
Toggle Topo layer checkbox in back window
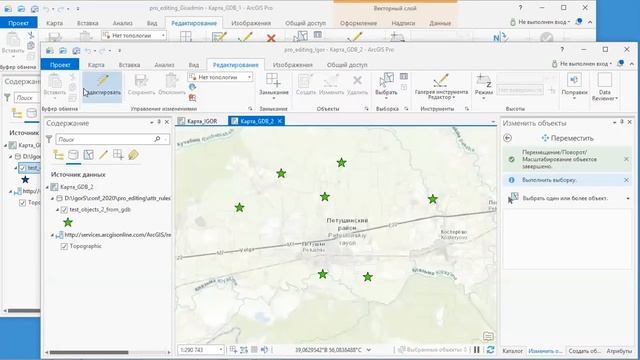[22, 203]
